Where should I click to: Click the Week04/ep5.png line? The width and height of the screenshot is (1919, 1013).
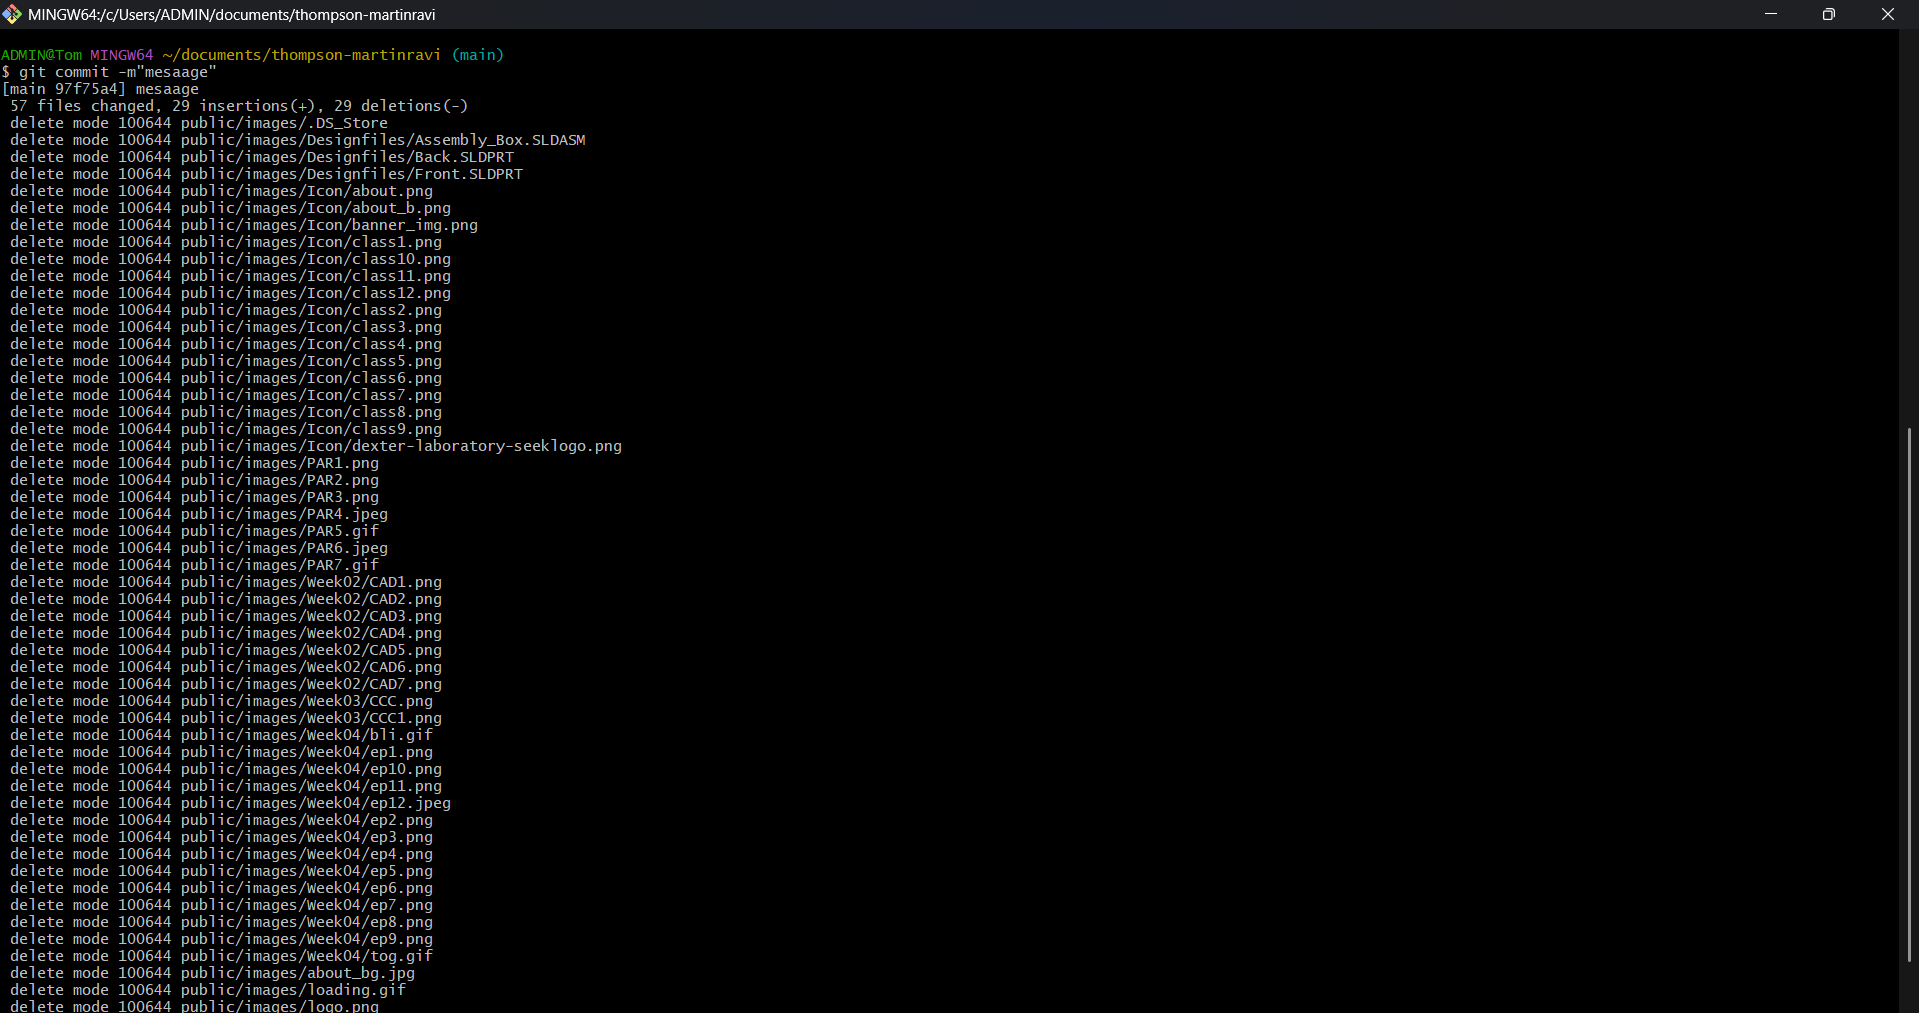click(222, 871)
